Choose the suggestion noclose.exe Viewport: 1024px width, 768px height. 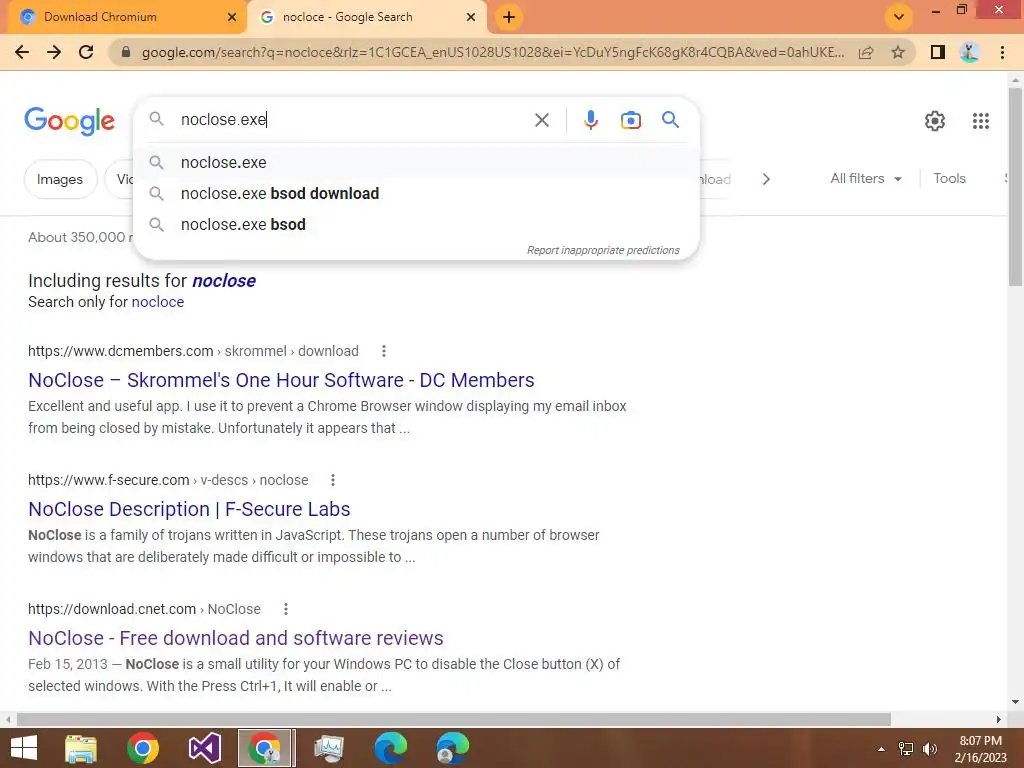tap(416, 162)
